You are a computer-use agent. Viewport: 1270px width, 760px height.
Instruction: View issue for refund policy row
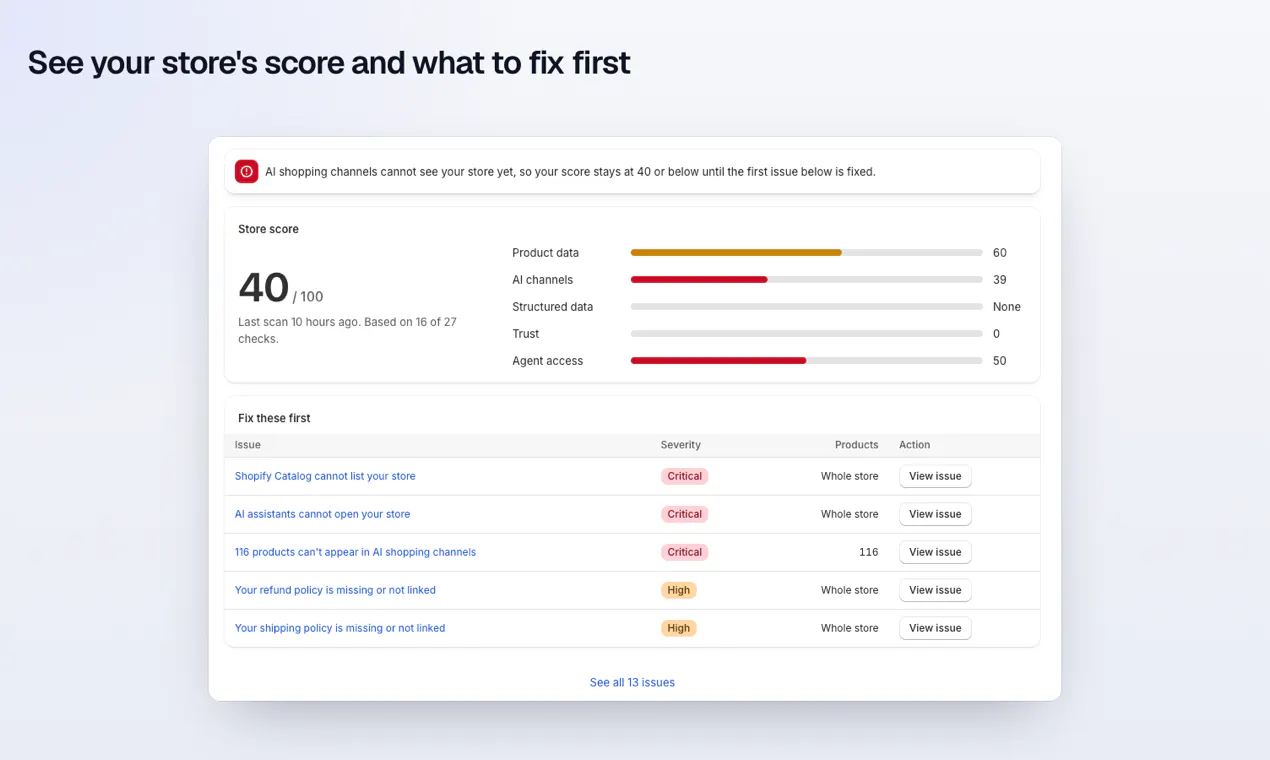click(x=935, y=590)
